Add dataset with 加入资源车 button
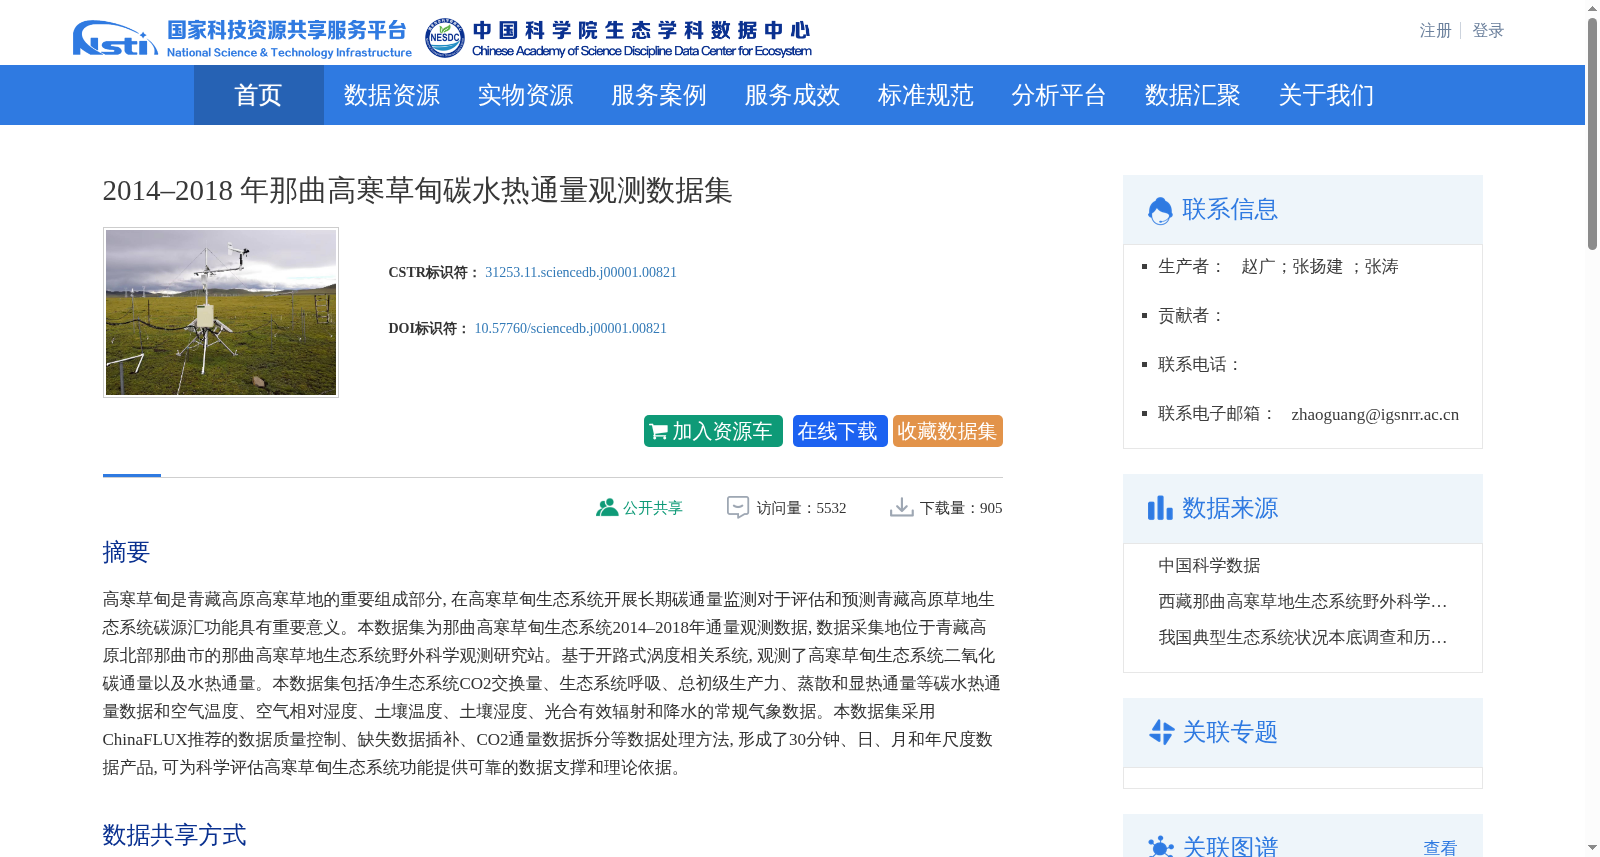Screen dimensions: 1600x857 713,431
